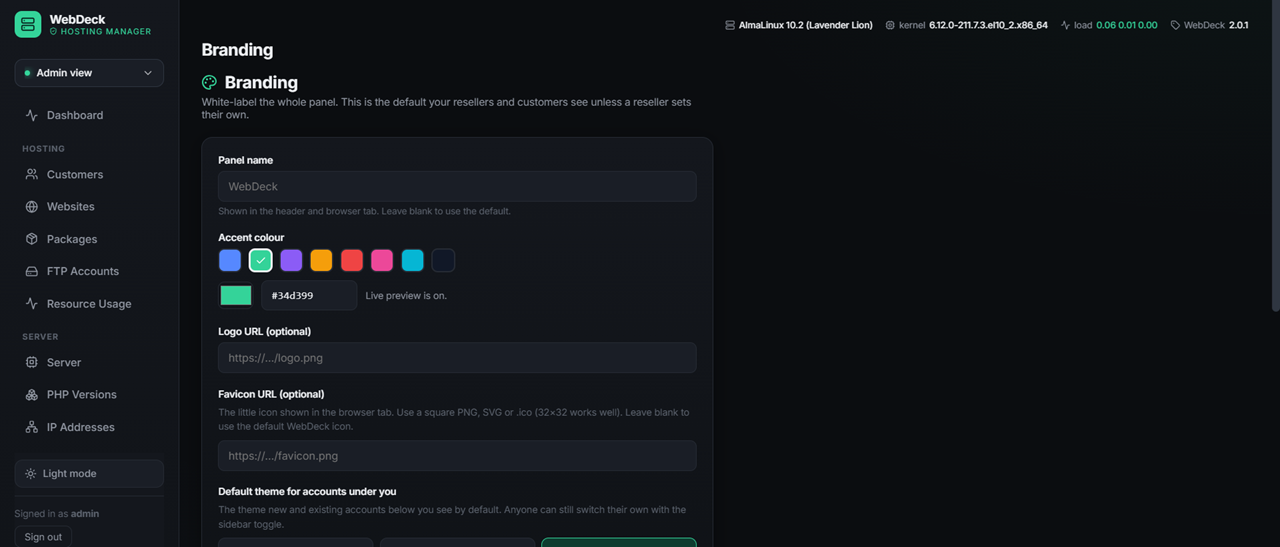Choose the purple accent colour

(x=291, y=260)
